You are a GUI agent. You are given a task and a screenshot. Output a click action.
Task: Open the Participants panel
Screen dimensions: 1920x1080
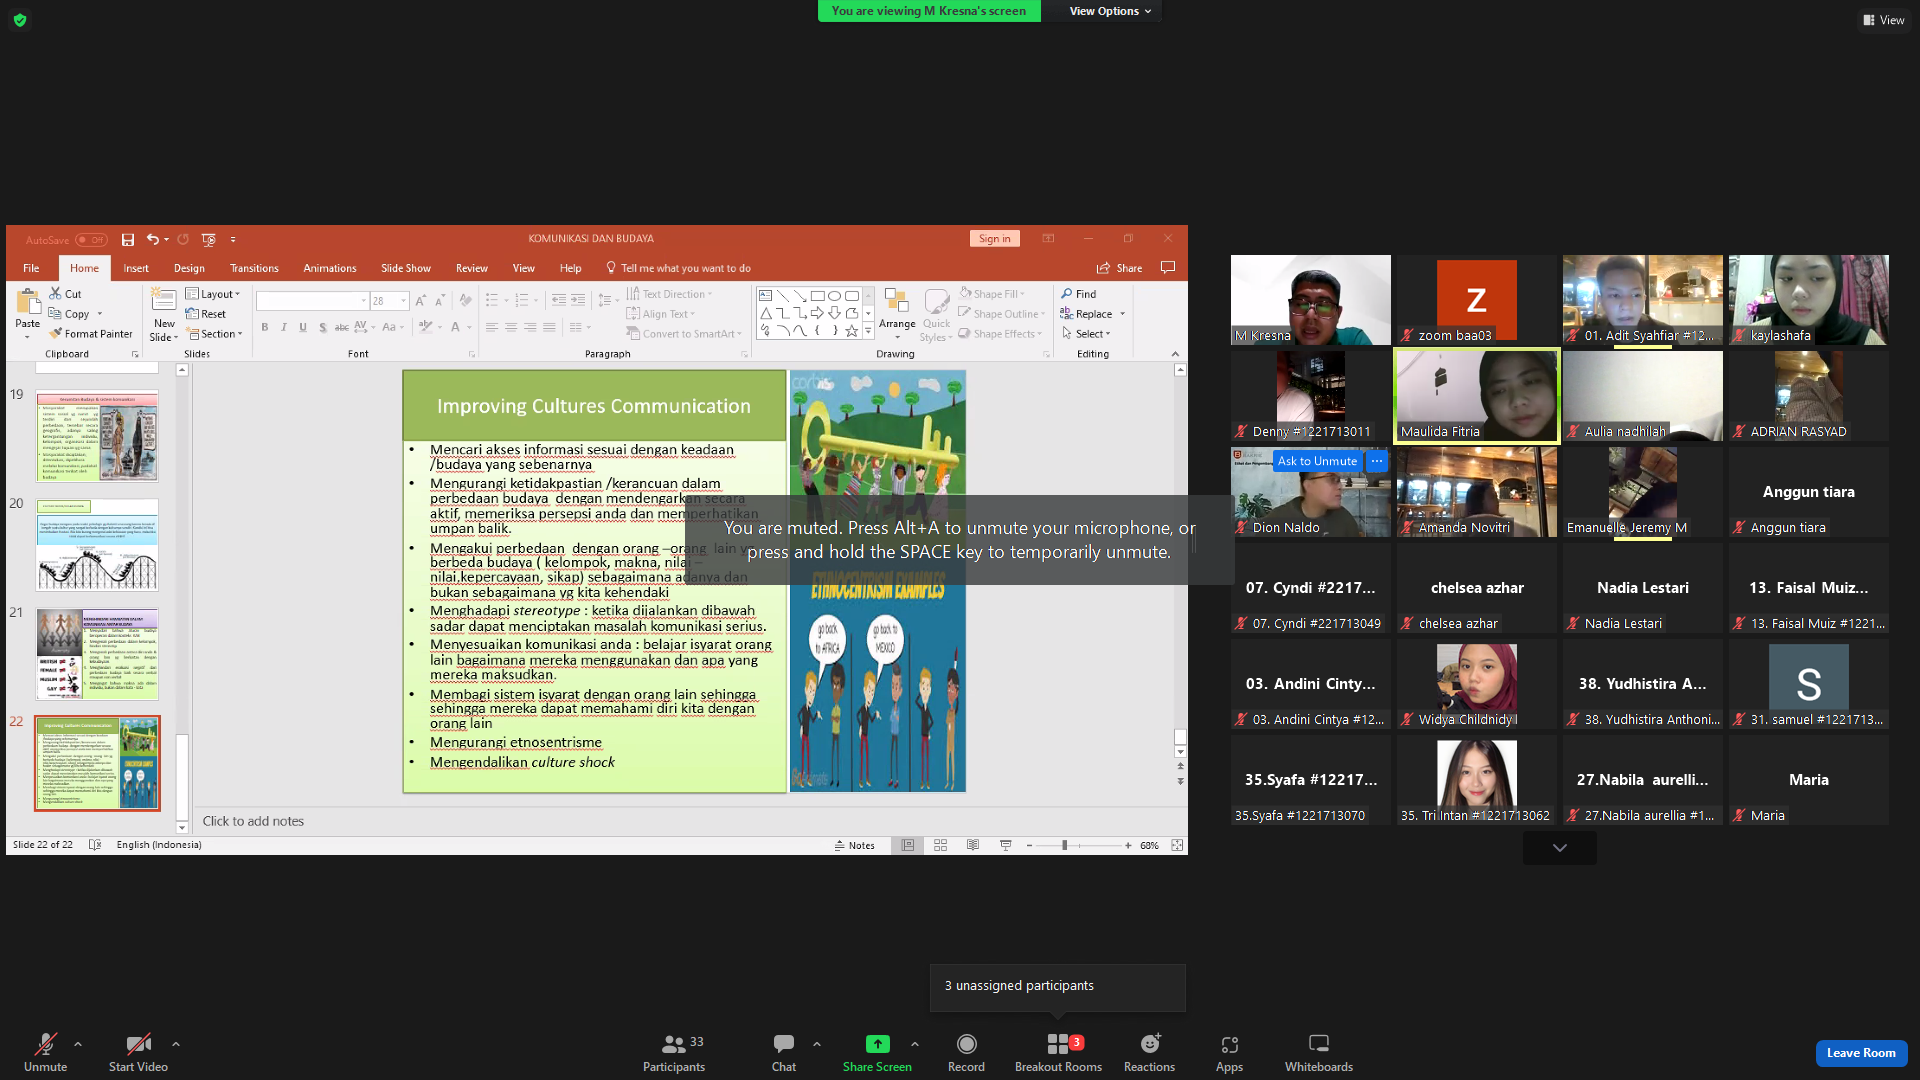click(x=674, y=1052)
